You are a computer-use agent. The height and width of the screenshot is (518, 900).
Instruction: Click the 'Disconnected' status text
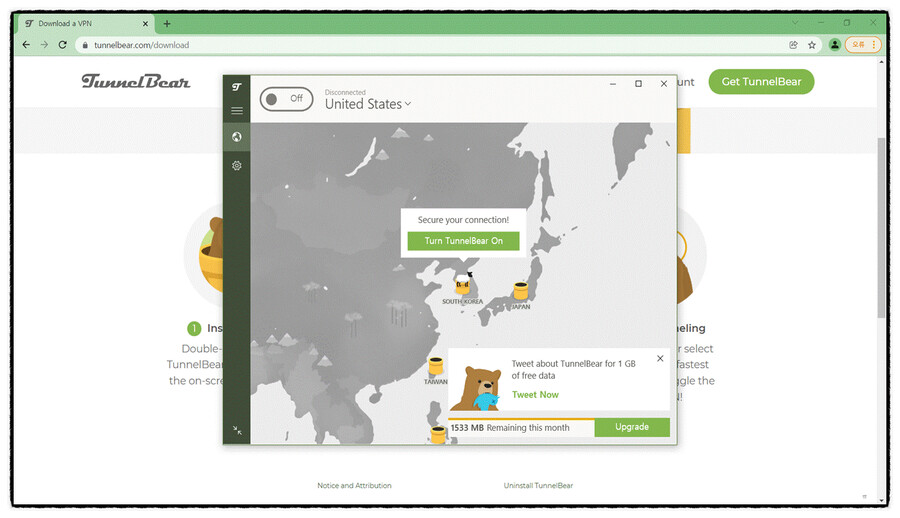(x=345, y=92)
